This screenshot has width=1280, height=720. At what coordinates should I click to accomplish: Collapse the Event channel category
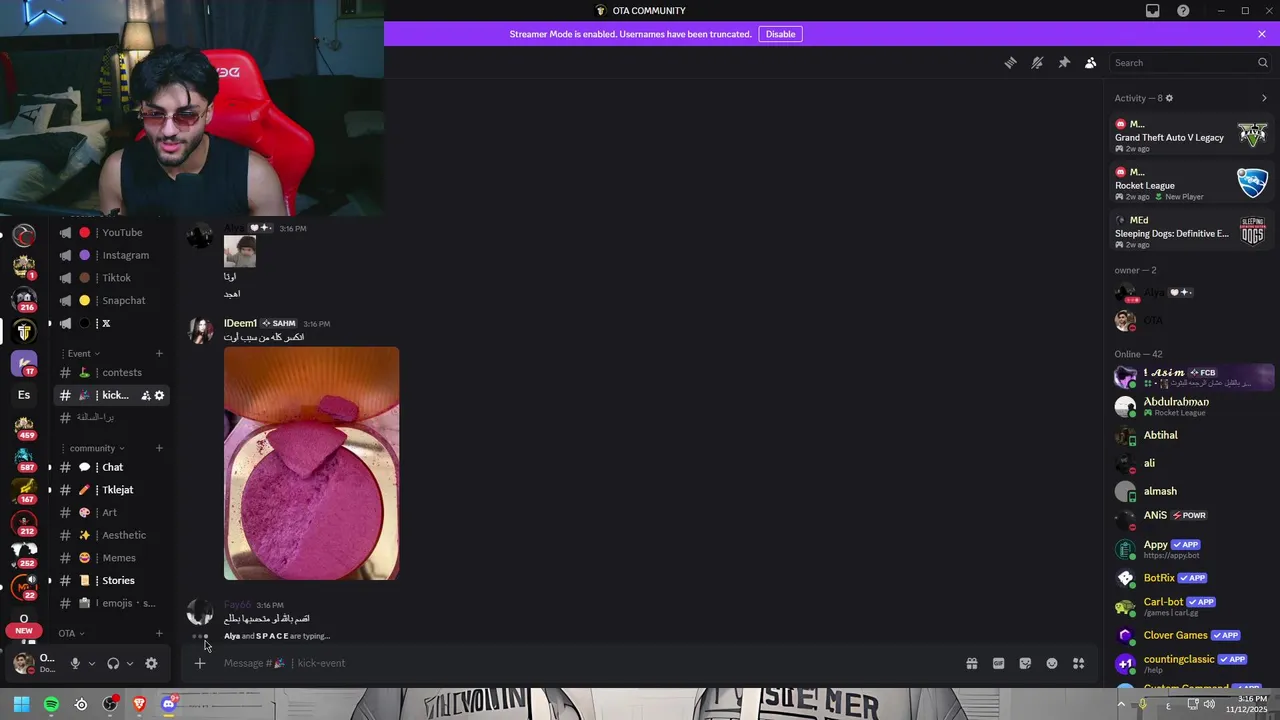coord(82,353)
